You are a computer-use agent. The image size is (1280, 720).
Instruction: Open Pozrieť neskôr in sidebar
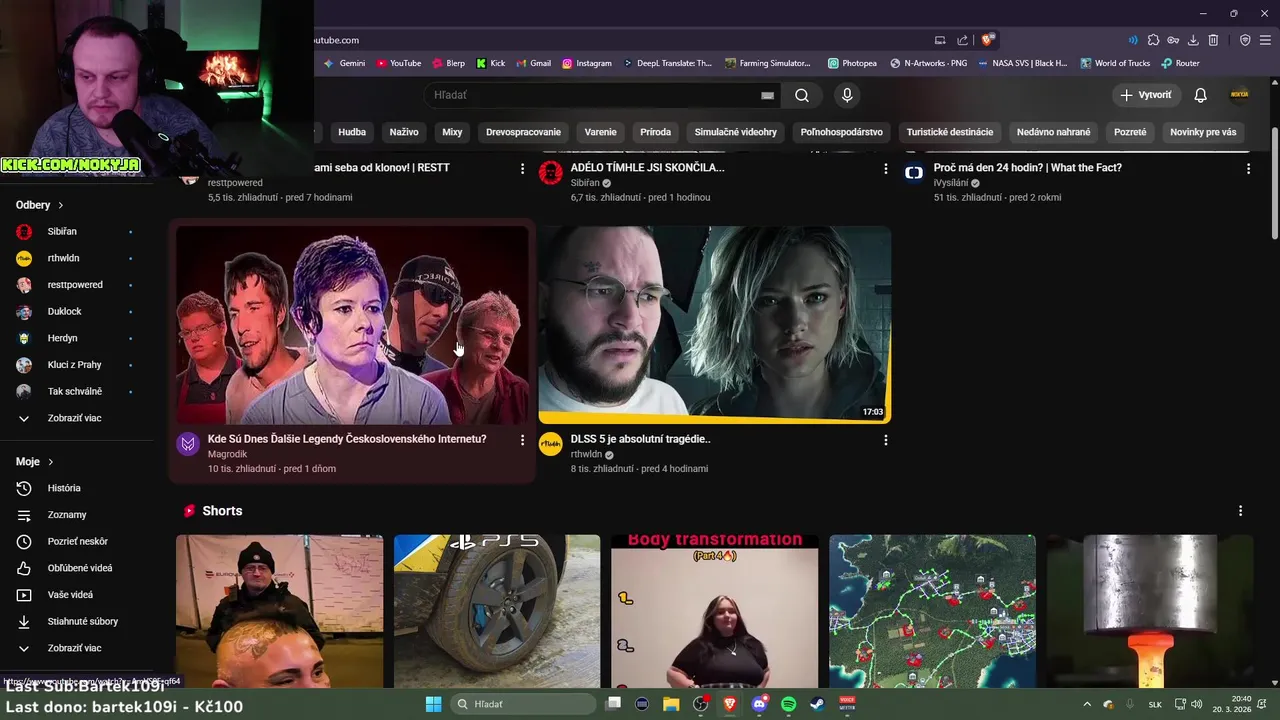pos(75,541)
